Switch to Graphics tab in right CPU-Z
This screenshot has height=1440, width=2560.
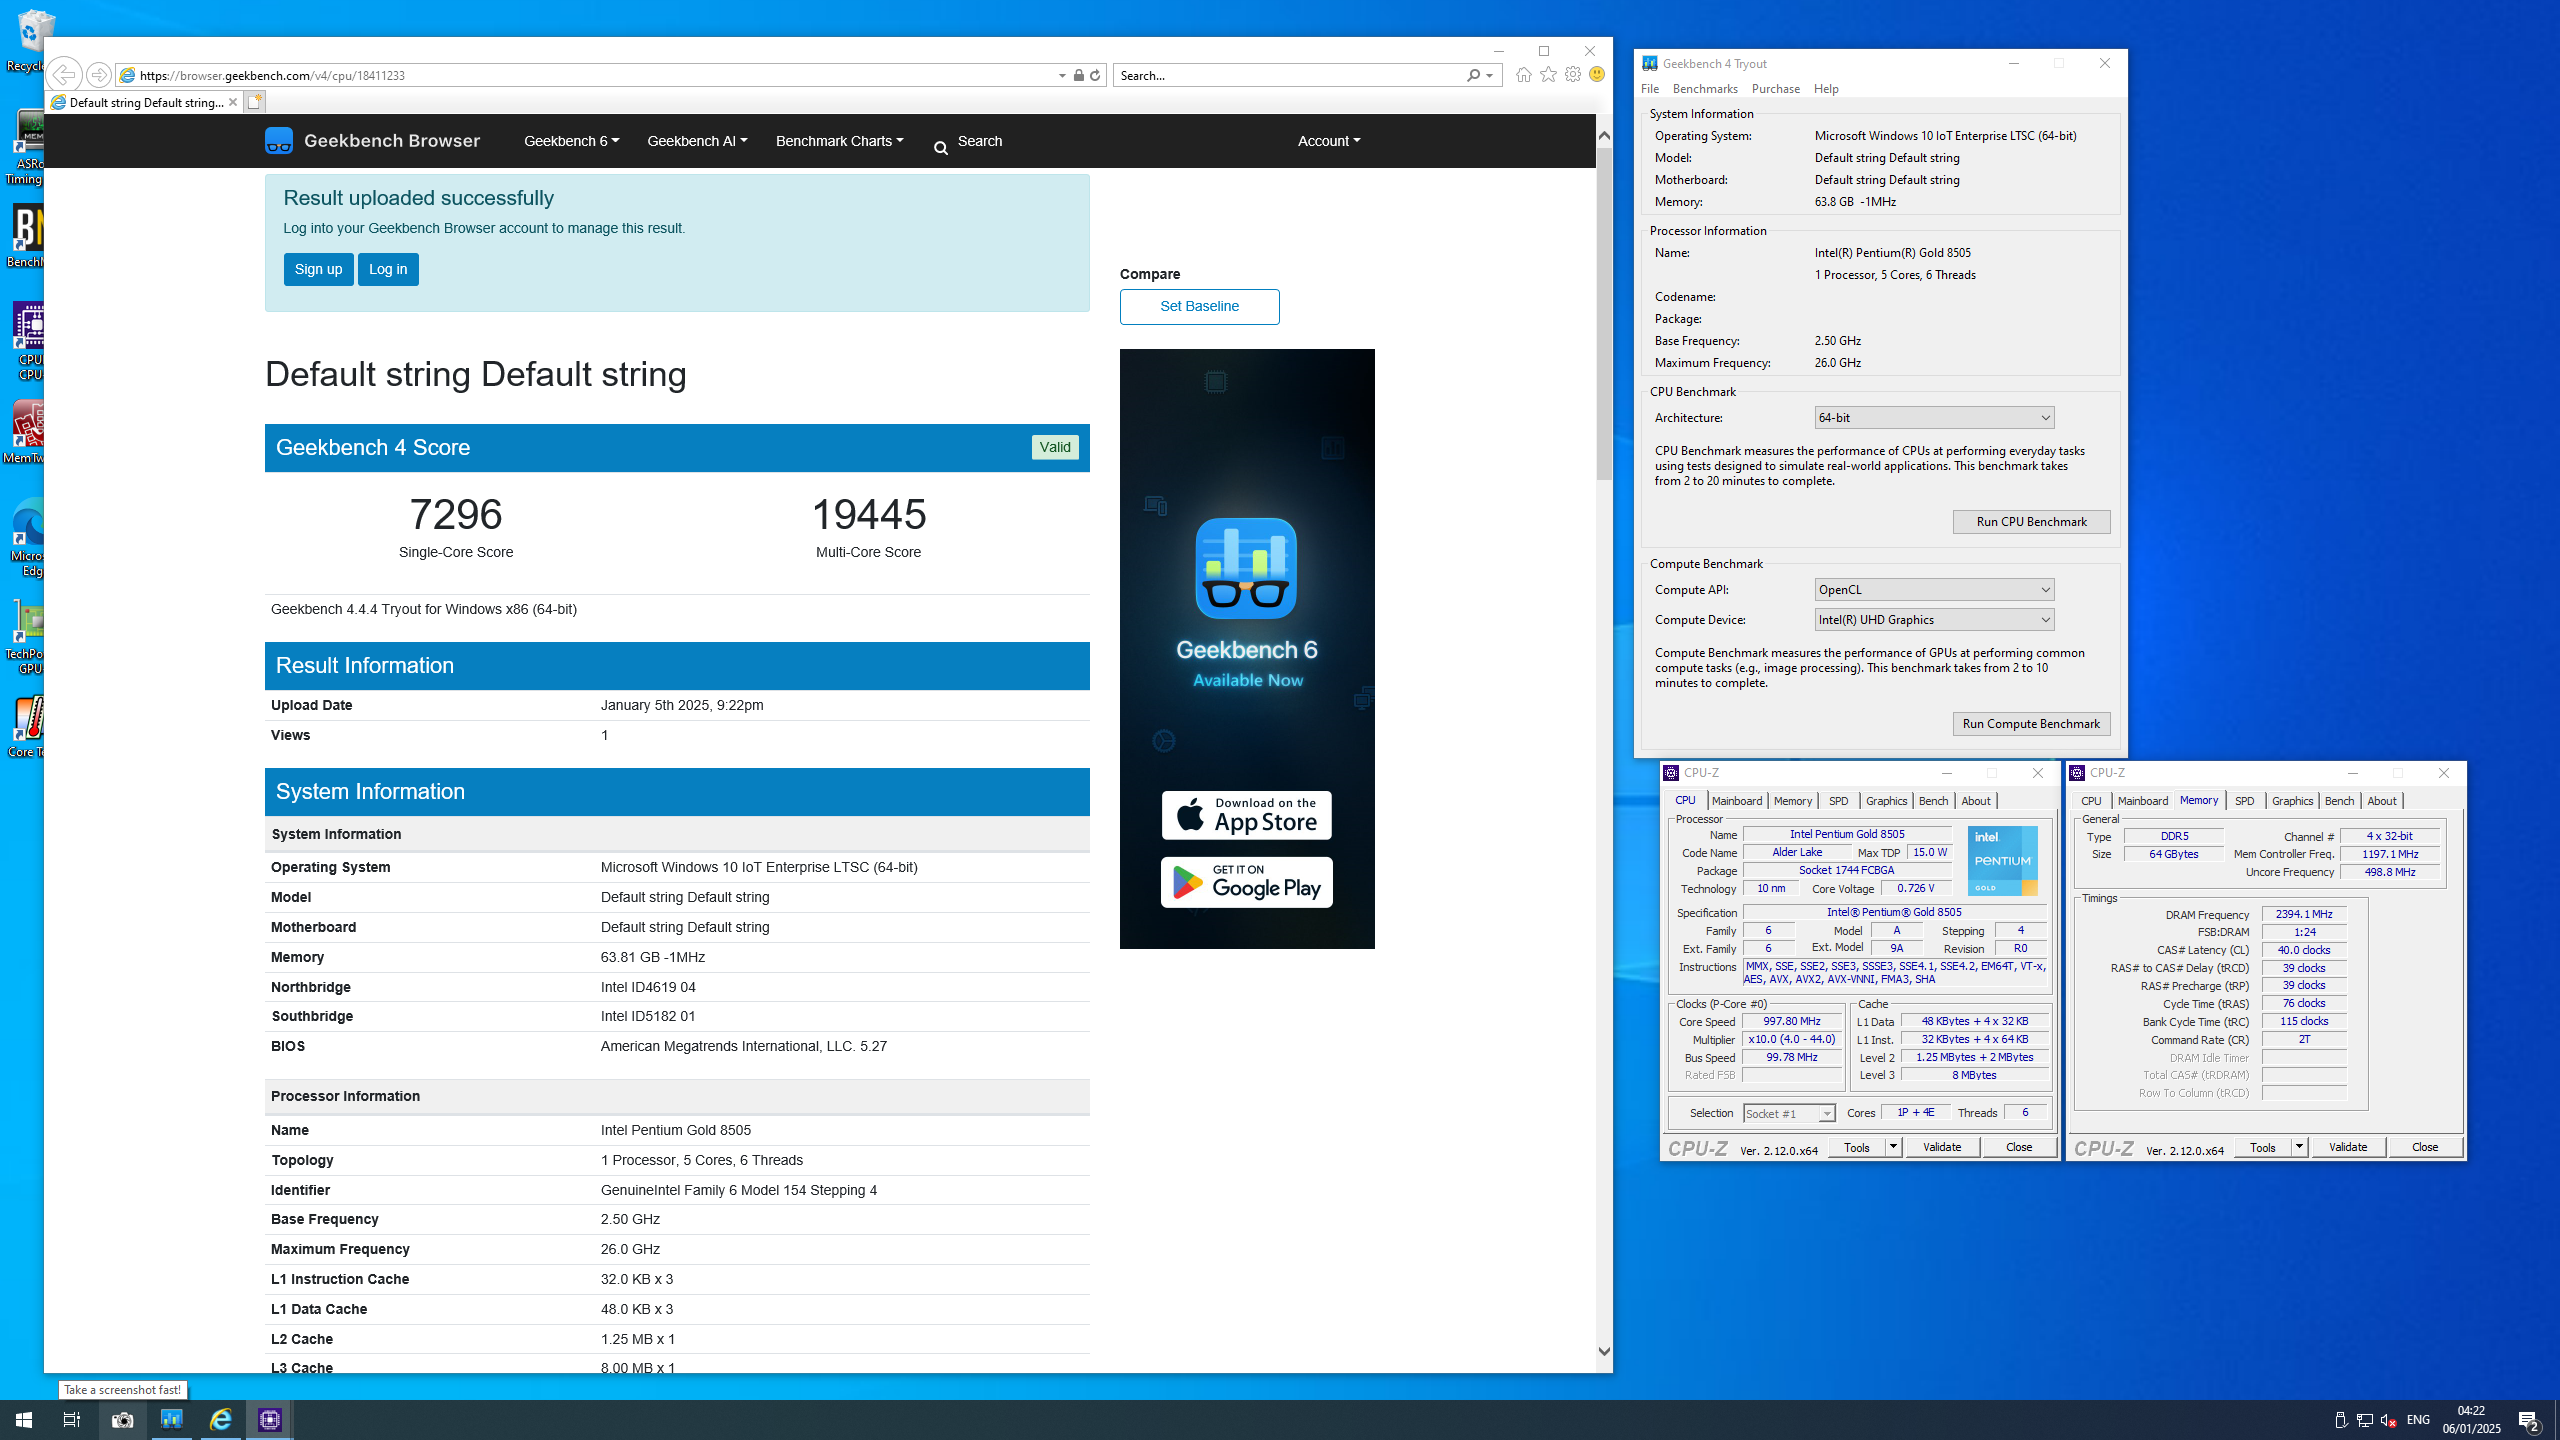(2292, 801)
